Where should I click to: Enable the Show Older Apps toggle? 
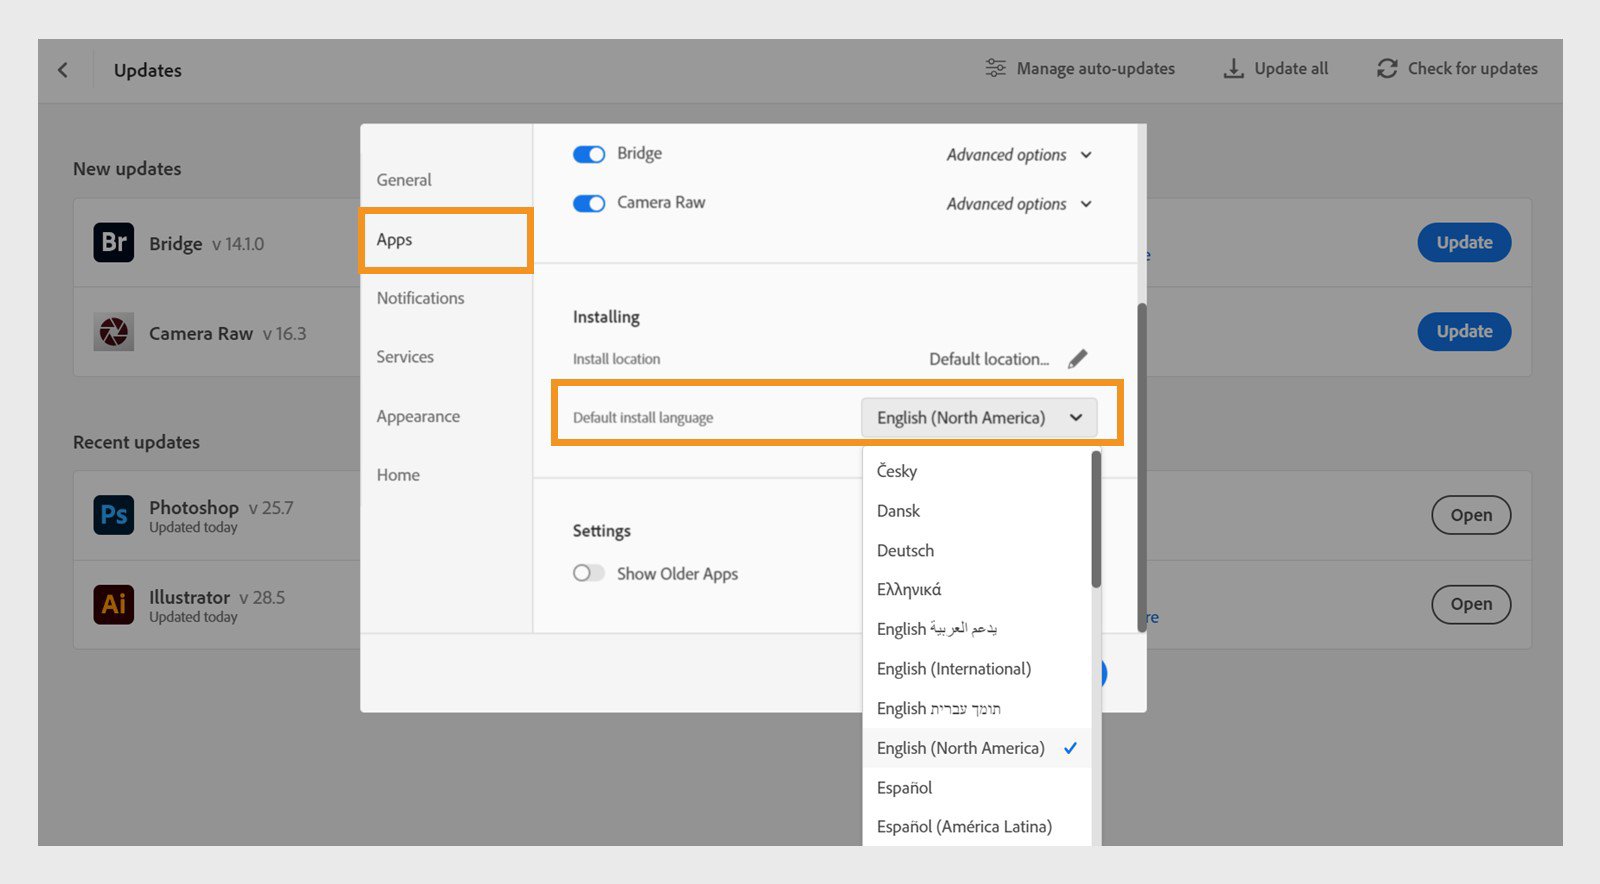click(589, 573)
